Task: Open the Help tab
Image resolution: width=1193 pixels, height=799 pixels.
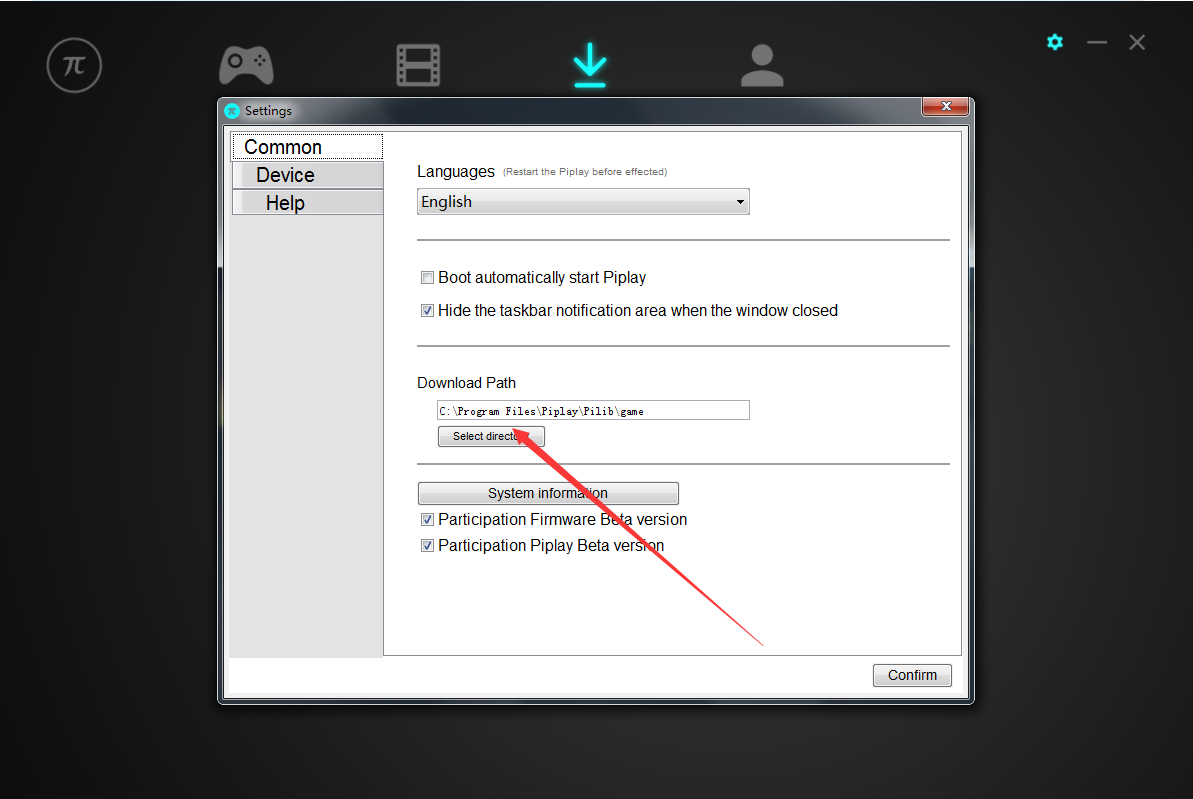Action: click(x=307, y=203)
